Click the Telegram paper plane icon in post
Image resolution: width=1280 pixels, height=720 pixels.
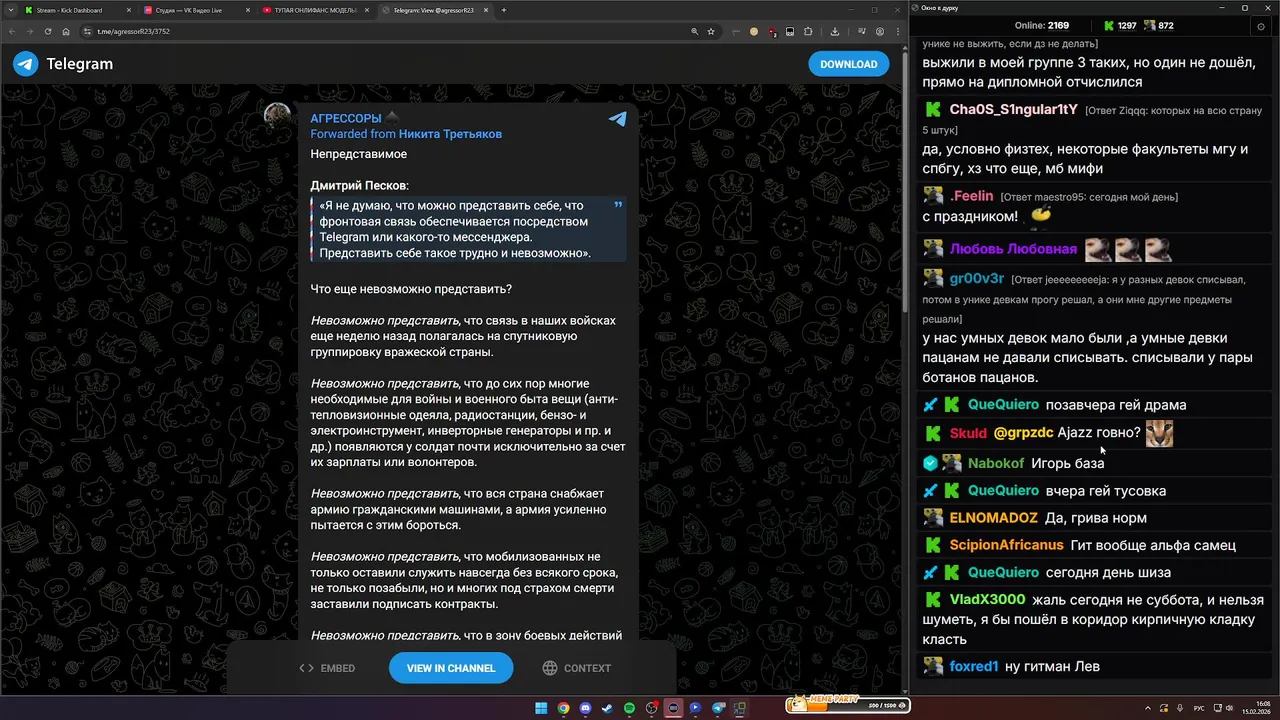pyautogui.click(x=618, y=118)
